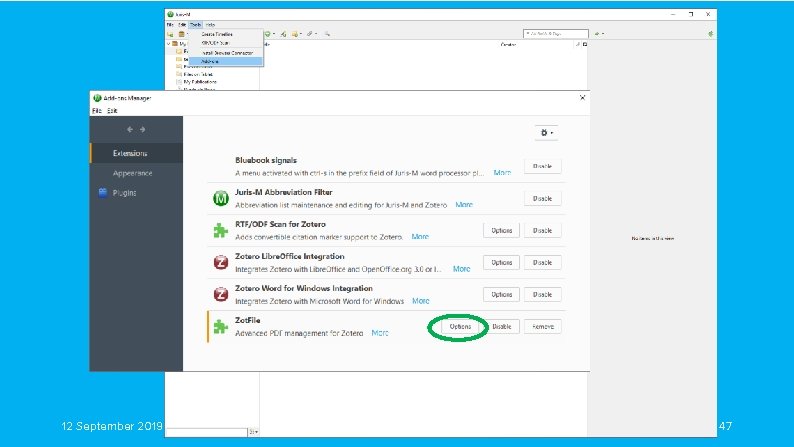Choose Install Browser Connector menu entry

pyautogui.click(x=226, y=53)
